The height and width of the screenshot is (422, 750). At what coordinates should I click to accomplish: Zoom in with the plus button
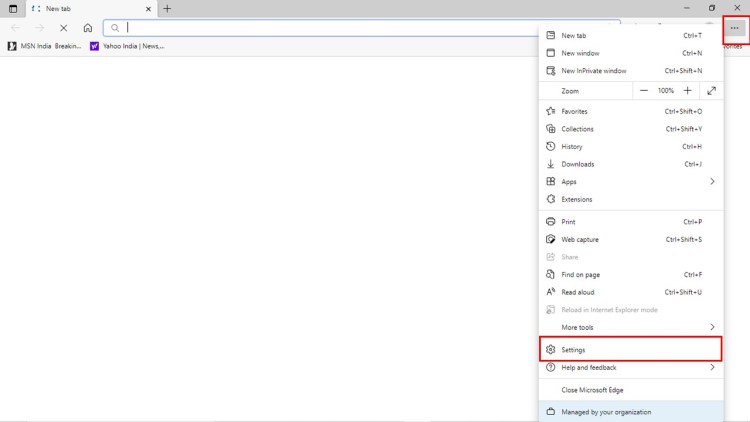[x=687, y=91]
